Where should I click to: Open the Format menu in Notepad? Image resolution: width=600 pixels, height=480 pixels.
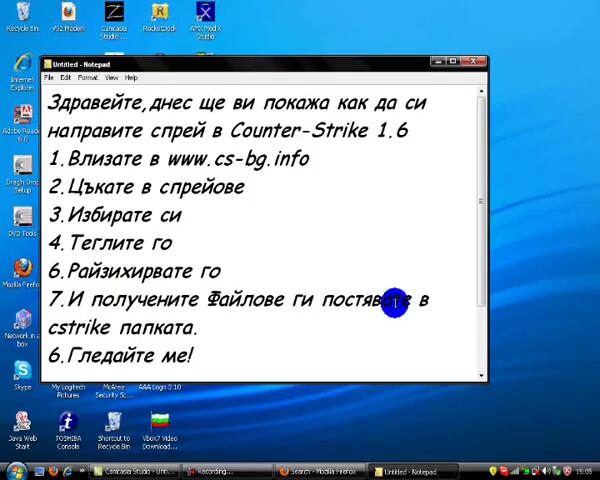point(88,77)
